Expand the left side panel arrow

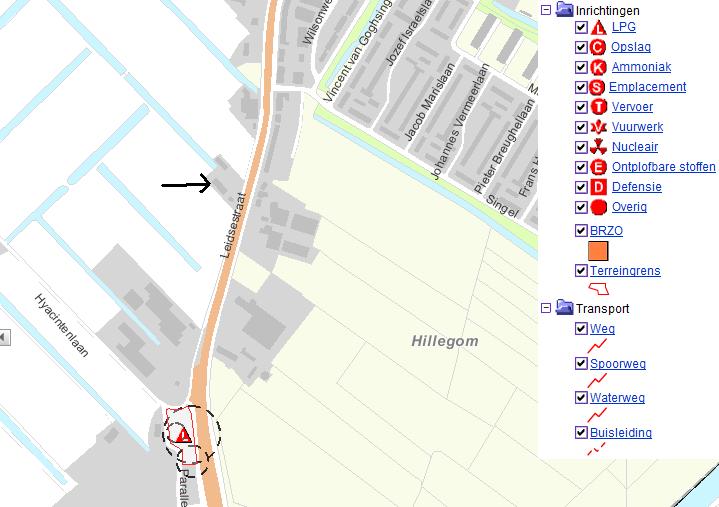pos(4,338)
